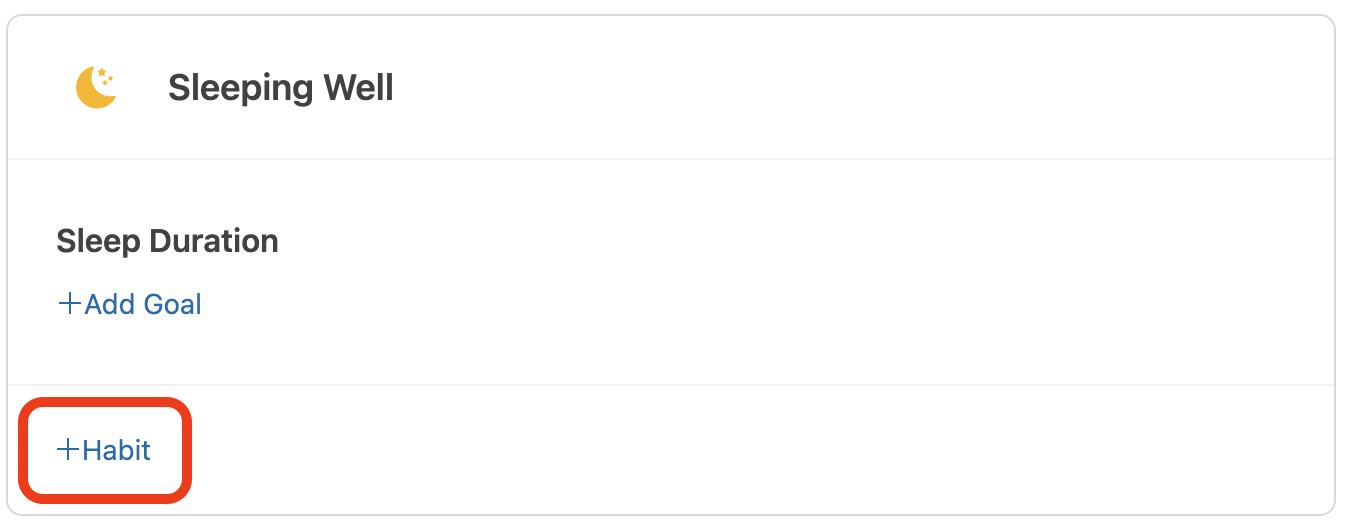Viewport: 1350px width, 526px height.
Task: Click the blue plus sign above Habit row
Action: pos(69,304)
